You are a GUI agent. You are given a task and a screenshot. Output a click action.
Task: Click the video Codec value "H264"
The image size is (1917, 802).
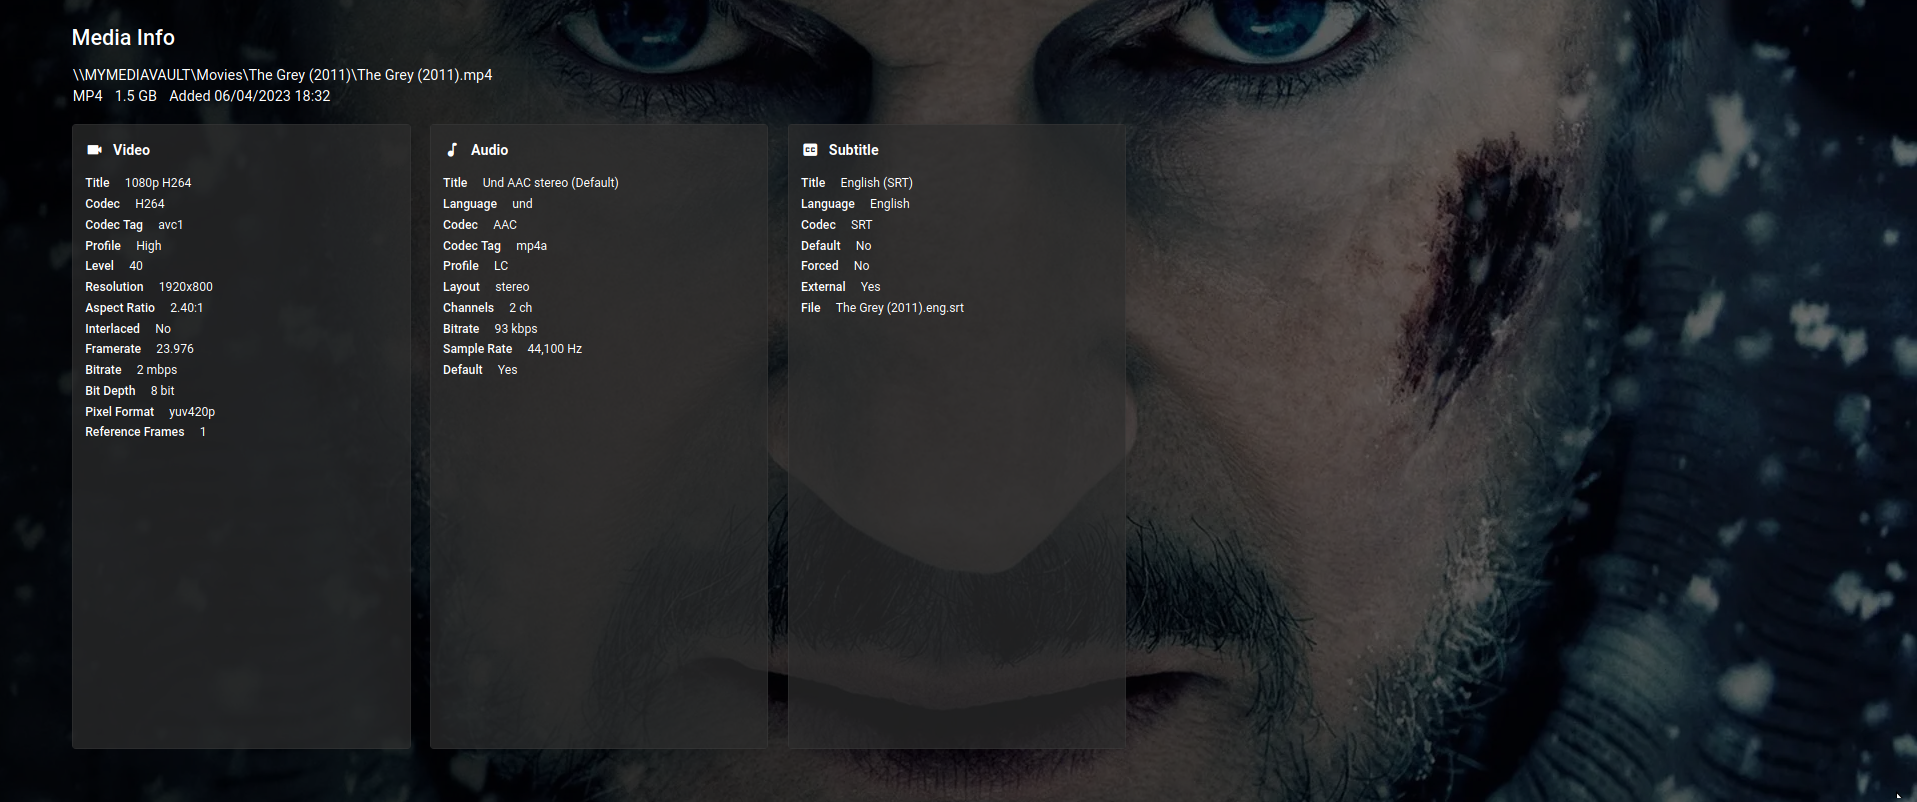(x=150, y=204)
